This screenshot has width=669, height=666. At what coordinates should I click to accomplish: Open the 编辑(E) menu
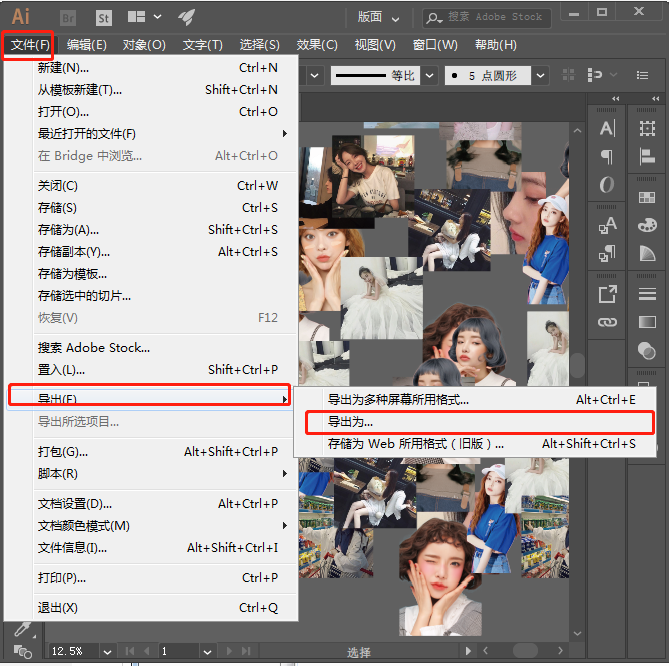pyautogui.click(x=87, y=45)
